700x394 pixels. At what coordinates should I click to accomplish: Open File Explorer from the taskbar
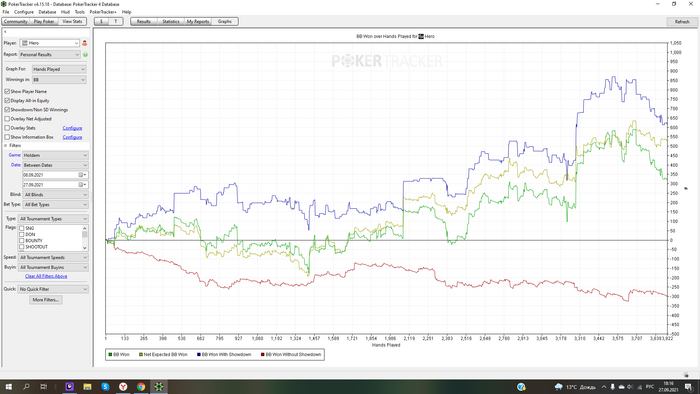click(x=88, y=386)
